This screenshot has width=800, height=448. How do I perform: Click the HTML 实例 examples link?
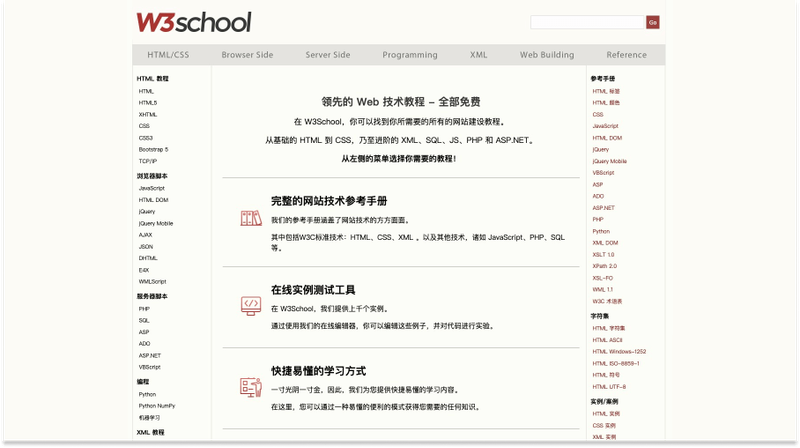[x=606, y=414]
